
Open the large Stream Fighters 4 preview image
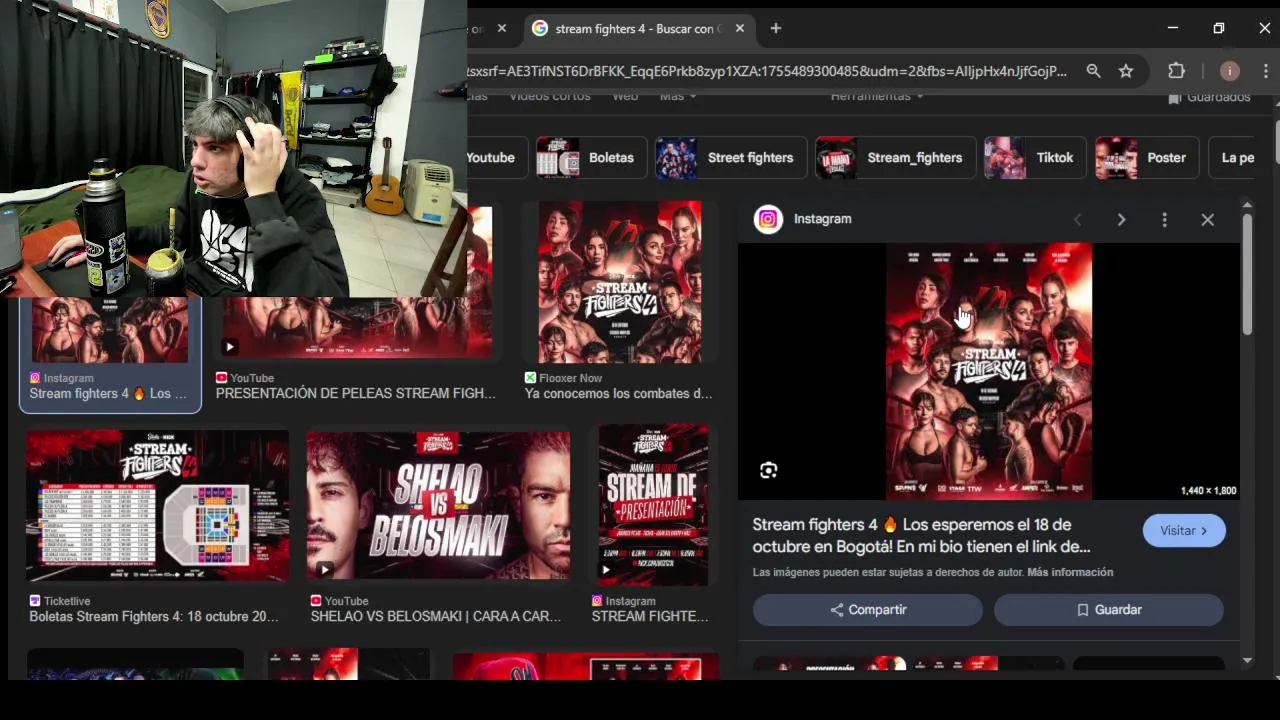pos(989,371)
